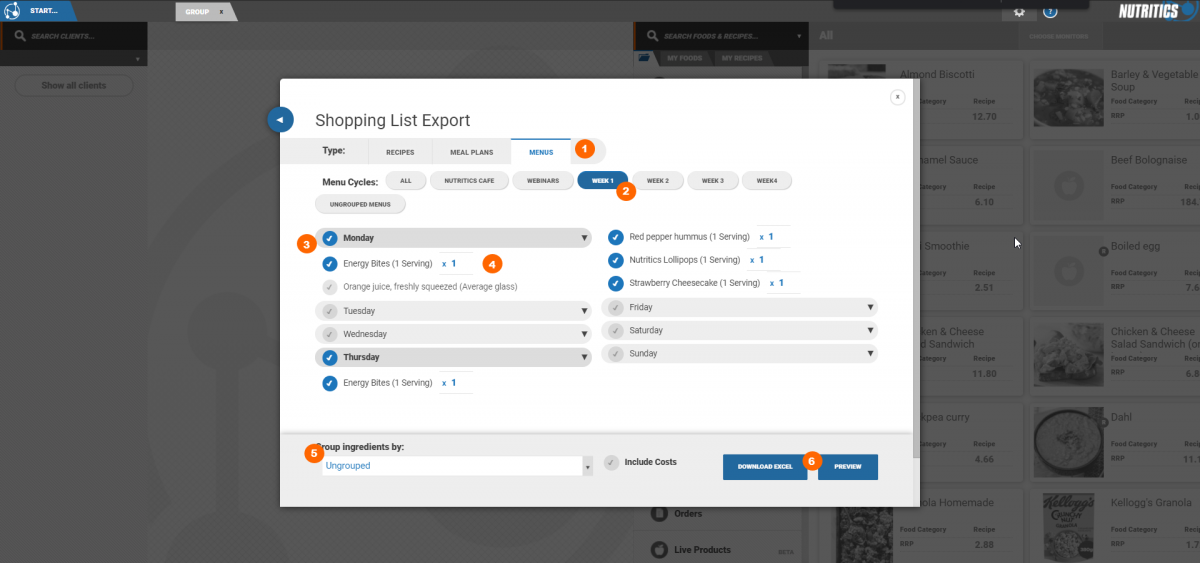Open the settings gear icon in top bar

pos(1018,12)
